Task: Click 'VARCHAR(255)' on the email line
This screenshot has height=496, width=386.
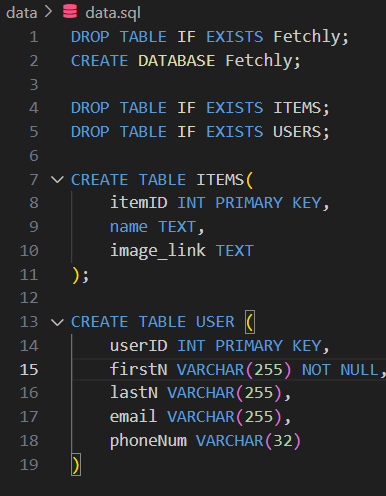Action: (225, 417)
